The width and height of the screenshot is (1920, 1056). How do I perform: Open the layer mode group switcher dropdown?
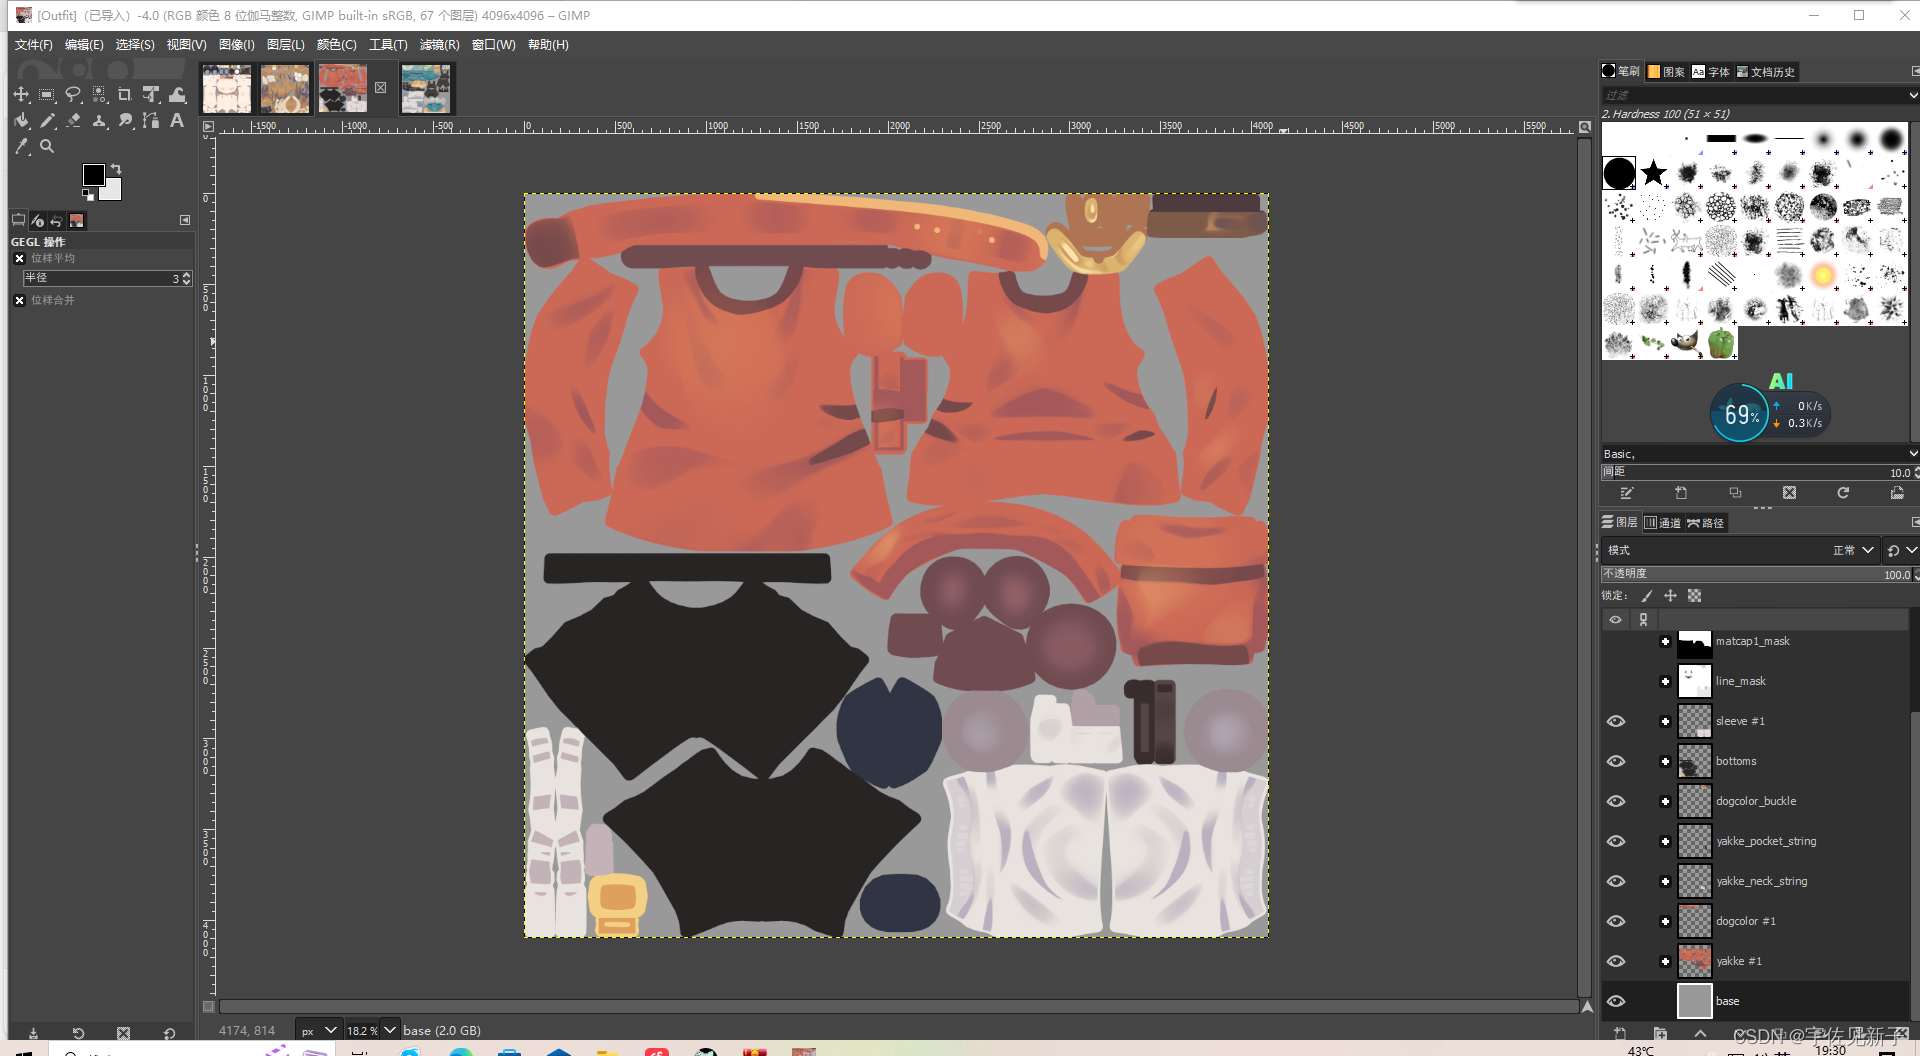pyautogui.click(x=1902, y=550)
